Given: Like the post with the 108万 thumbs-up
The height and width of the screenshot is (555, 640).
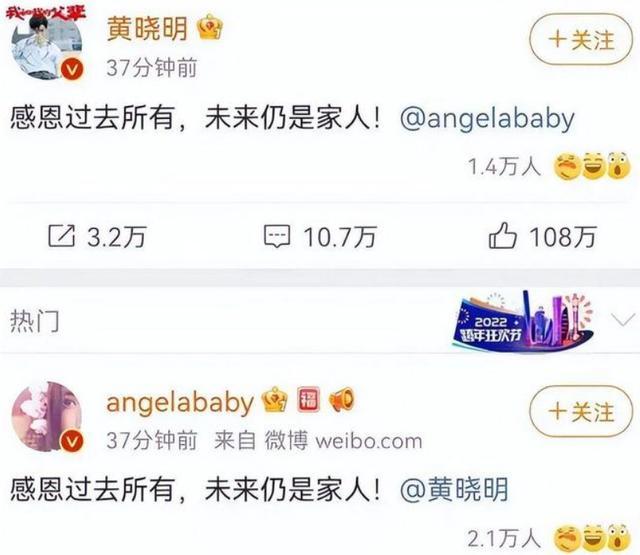Looking at the screenshot, I should 502,235.
